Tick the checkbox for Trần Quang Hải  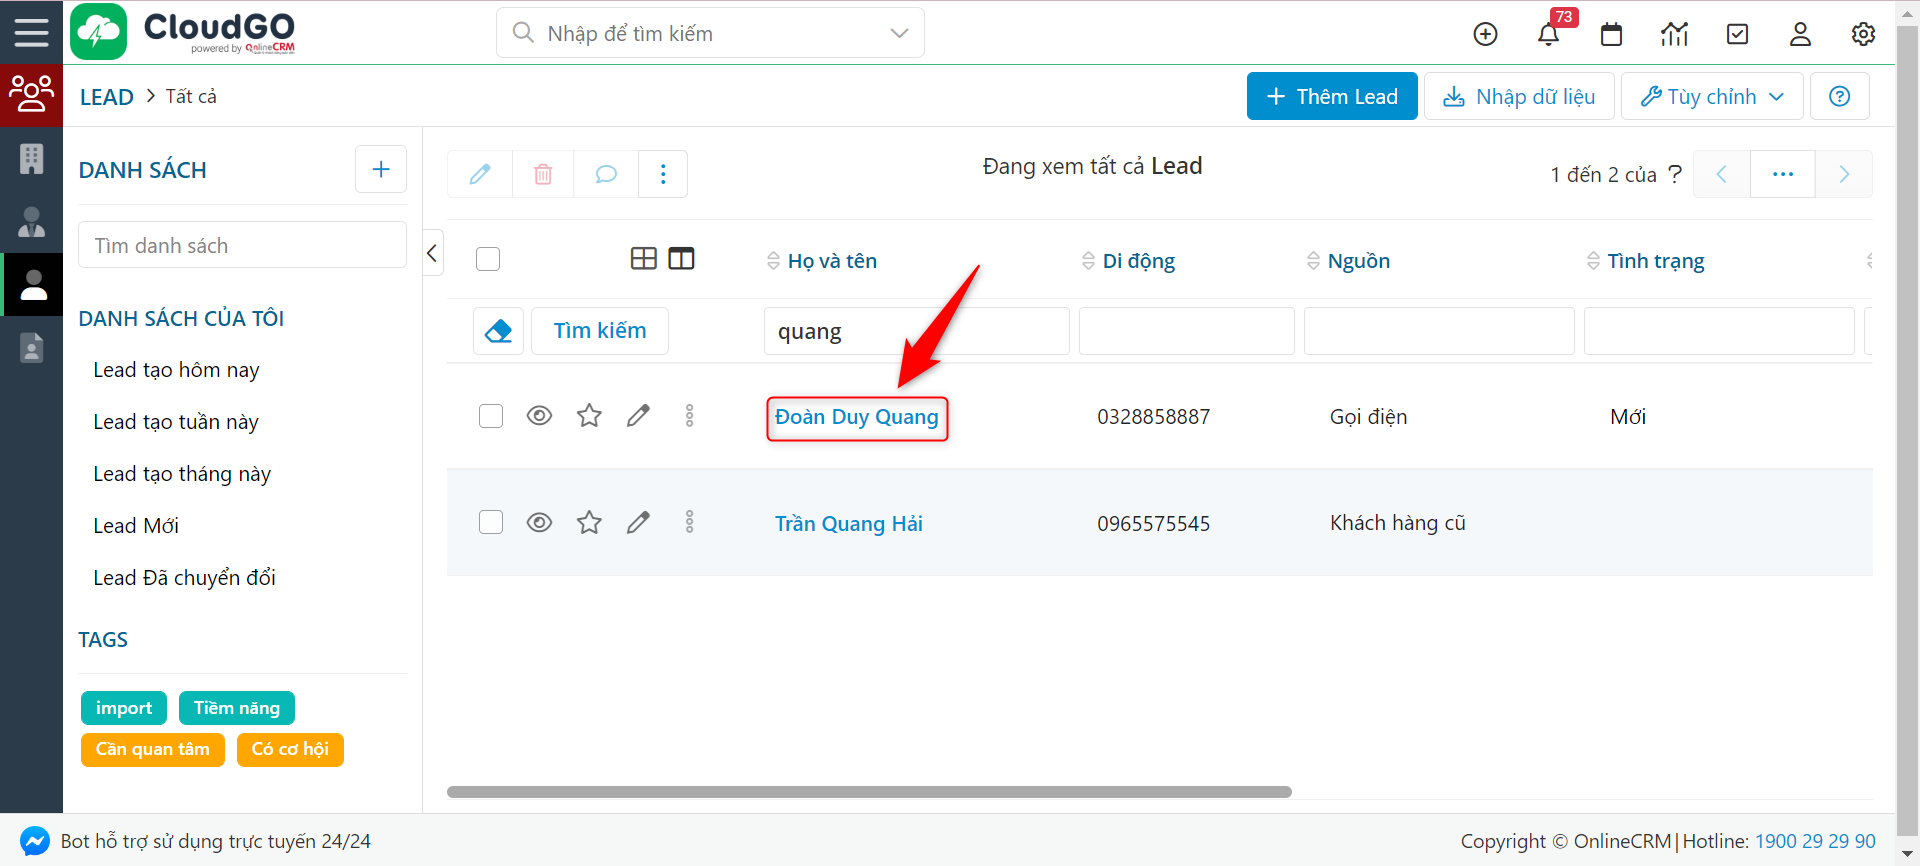coord(491,522)
